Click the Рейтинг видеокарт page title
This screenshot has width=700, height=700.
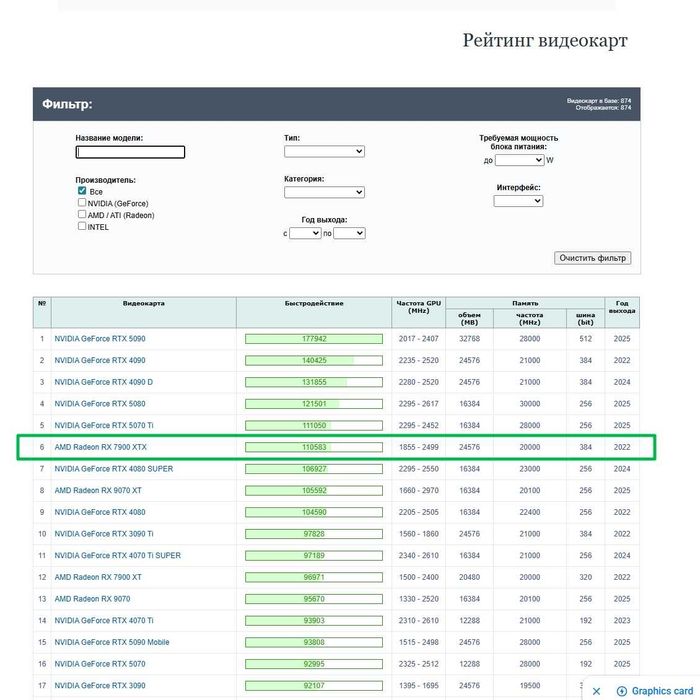click(x=545, y=41)
